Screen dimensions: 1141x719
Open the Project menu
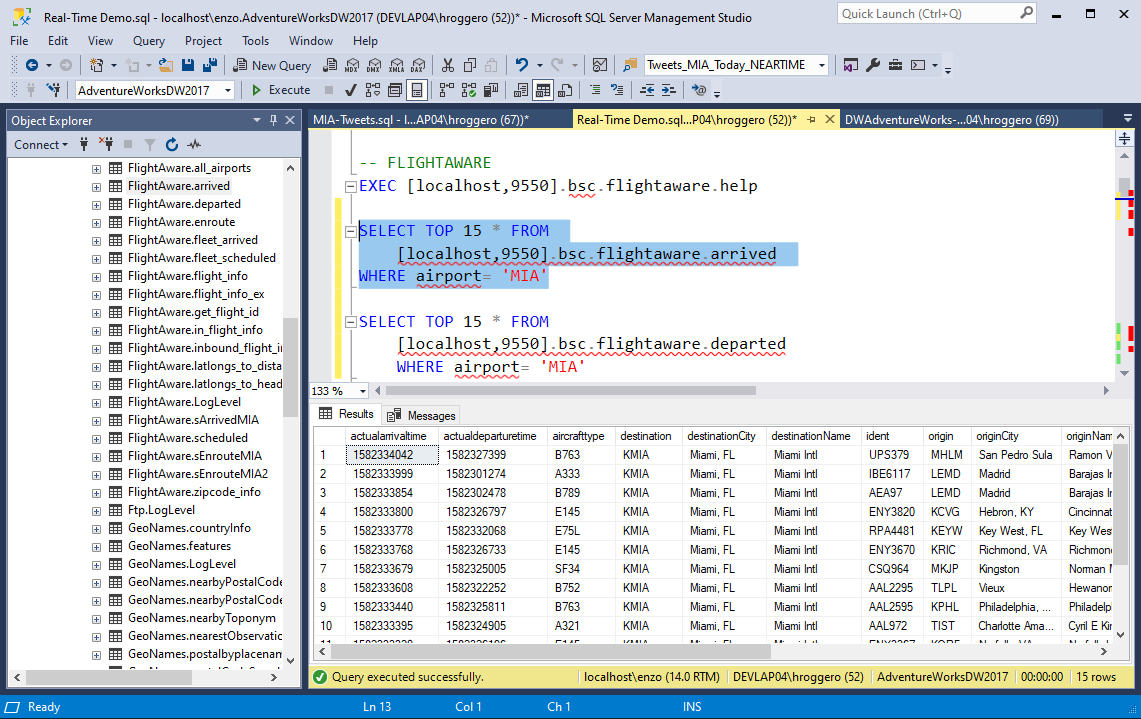(203, 41)
